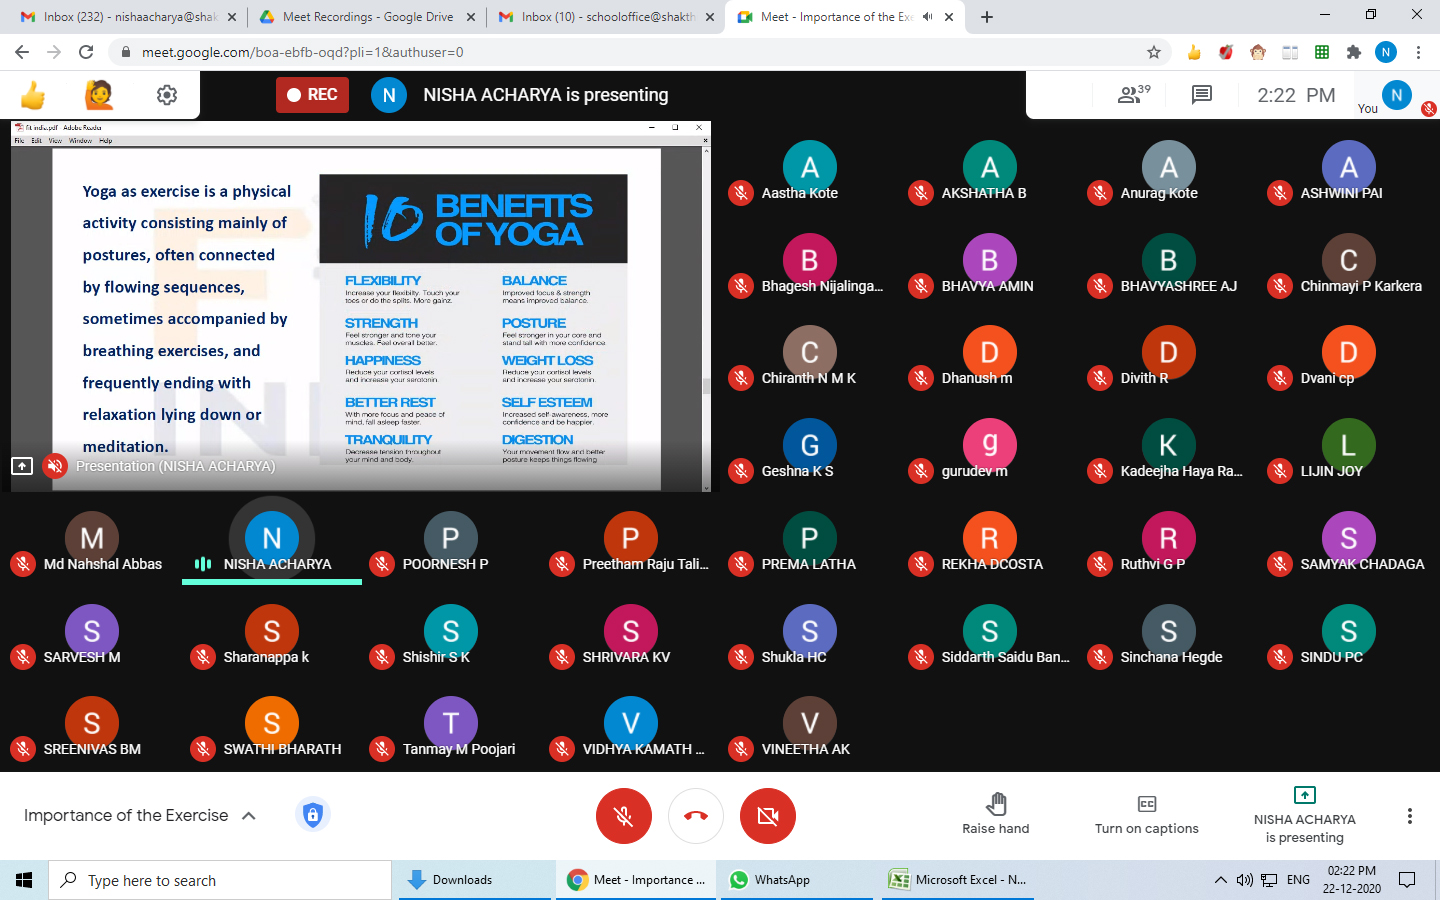Open the Chrome three-dot menu
The image size is (1440, 900).
click(x=1418, y=52)
